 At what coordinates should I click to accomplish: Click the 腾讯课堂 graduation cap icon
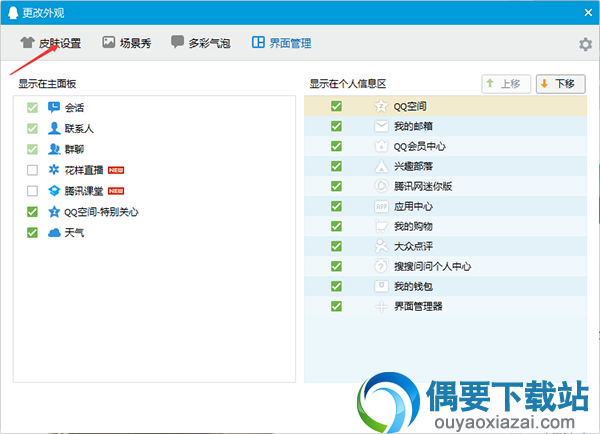[54, 191]
